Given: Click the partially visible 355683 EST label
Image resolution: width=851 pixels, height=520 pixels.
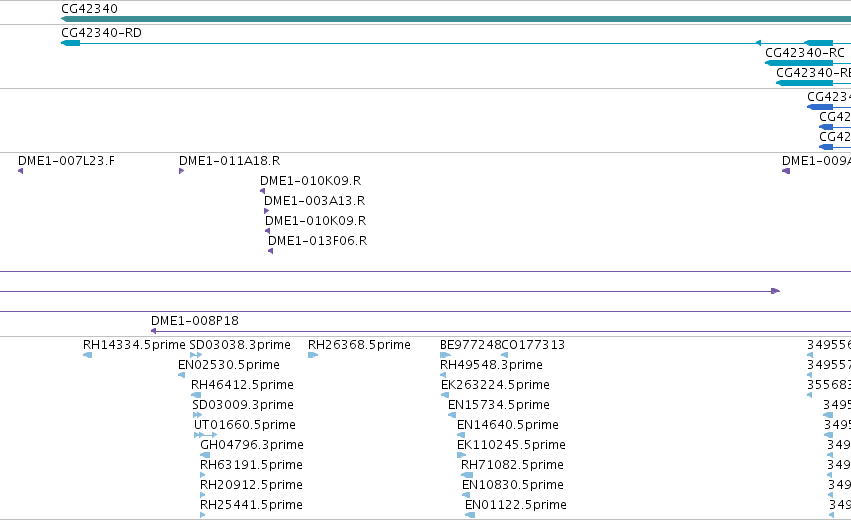Looking at the screenshot, I should click(x=829, y=385).
